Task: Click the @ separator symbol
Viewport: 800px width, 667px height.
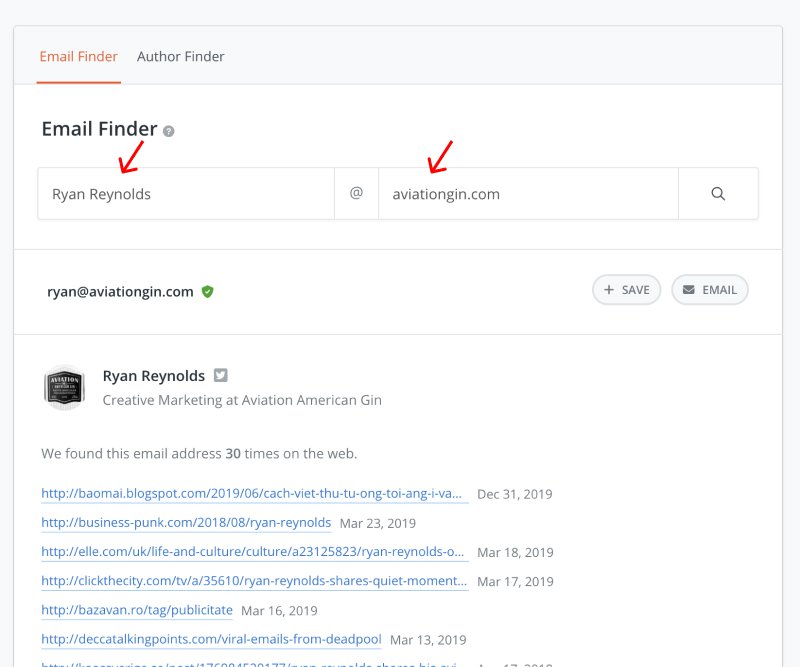Action: [356, 193]
